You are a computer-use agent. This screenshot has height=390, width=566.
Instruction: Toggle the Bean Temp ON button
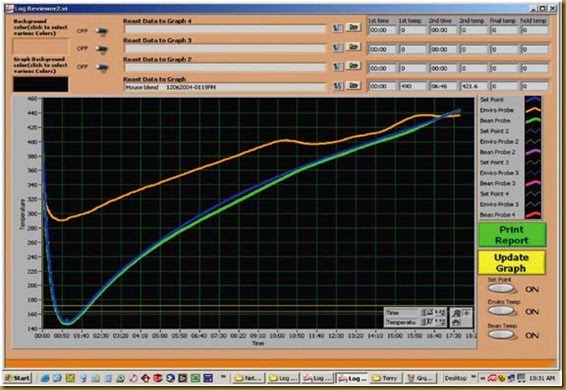point(501,335)
